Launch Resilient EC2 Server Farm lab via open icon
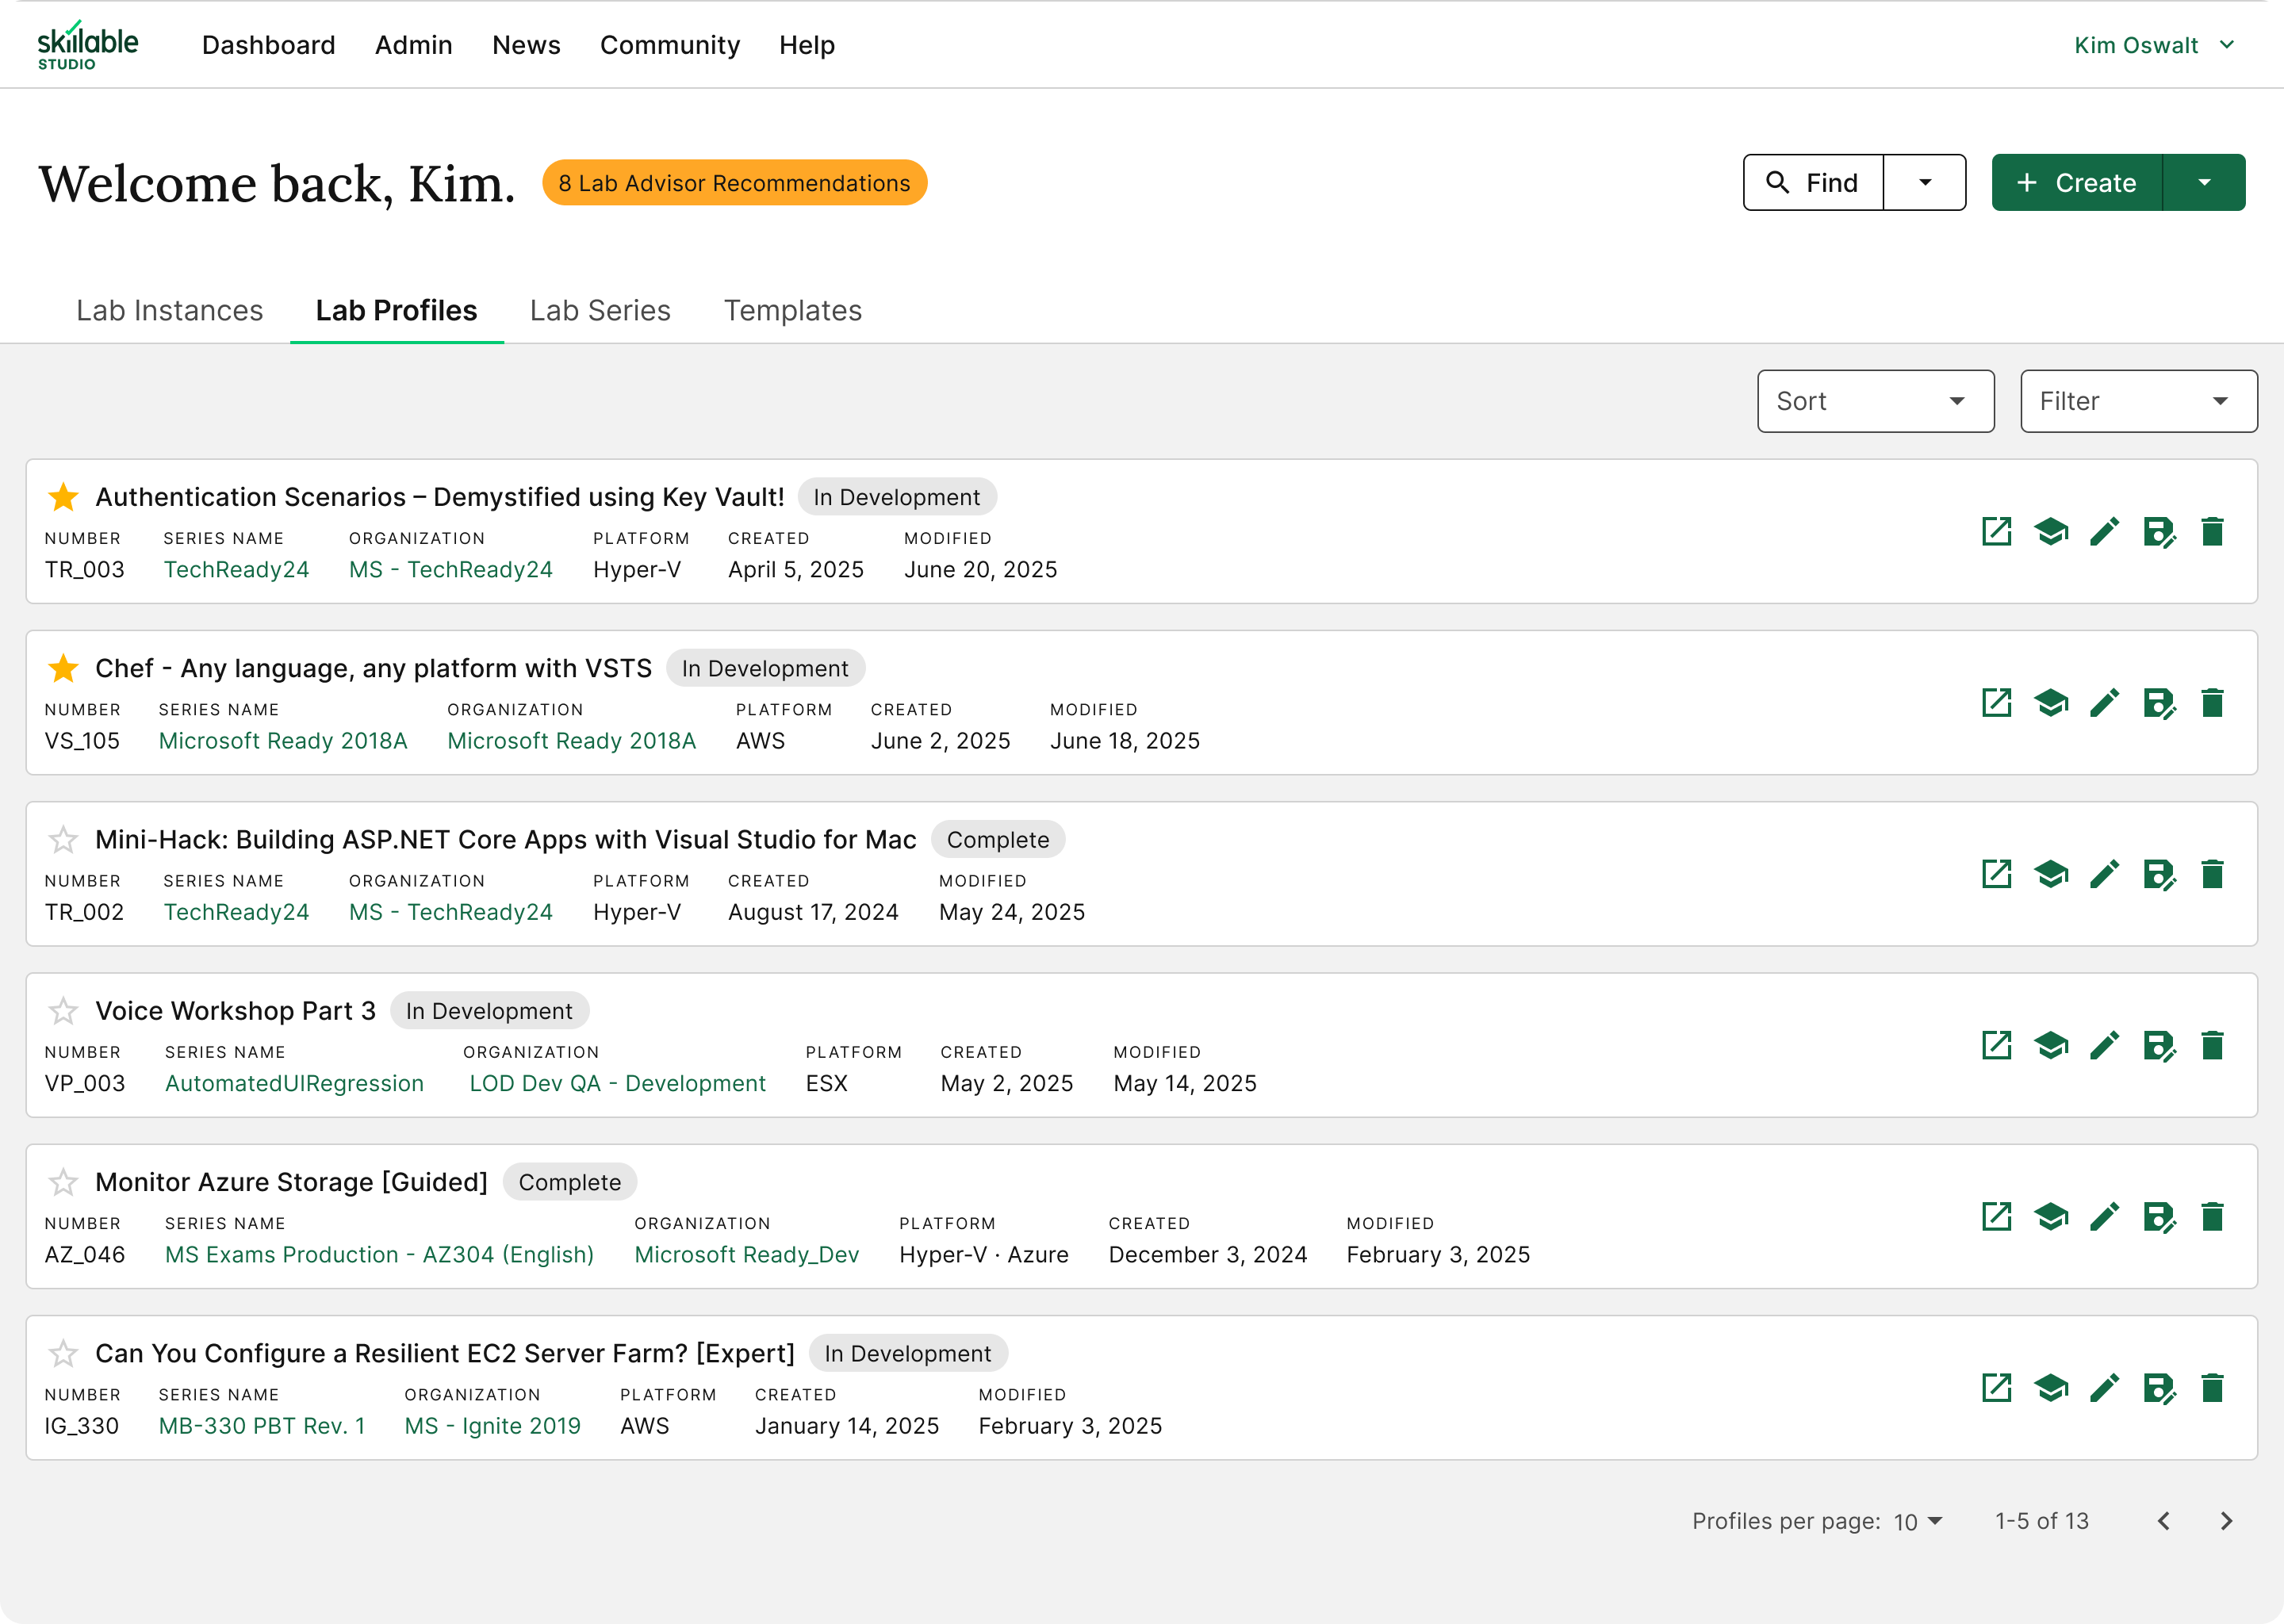The height and width of the screenshot is (1624, 2284). point(1996,1387)
